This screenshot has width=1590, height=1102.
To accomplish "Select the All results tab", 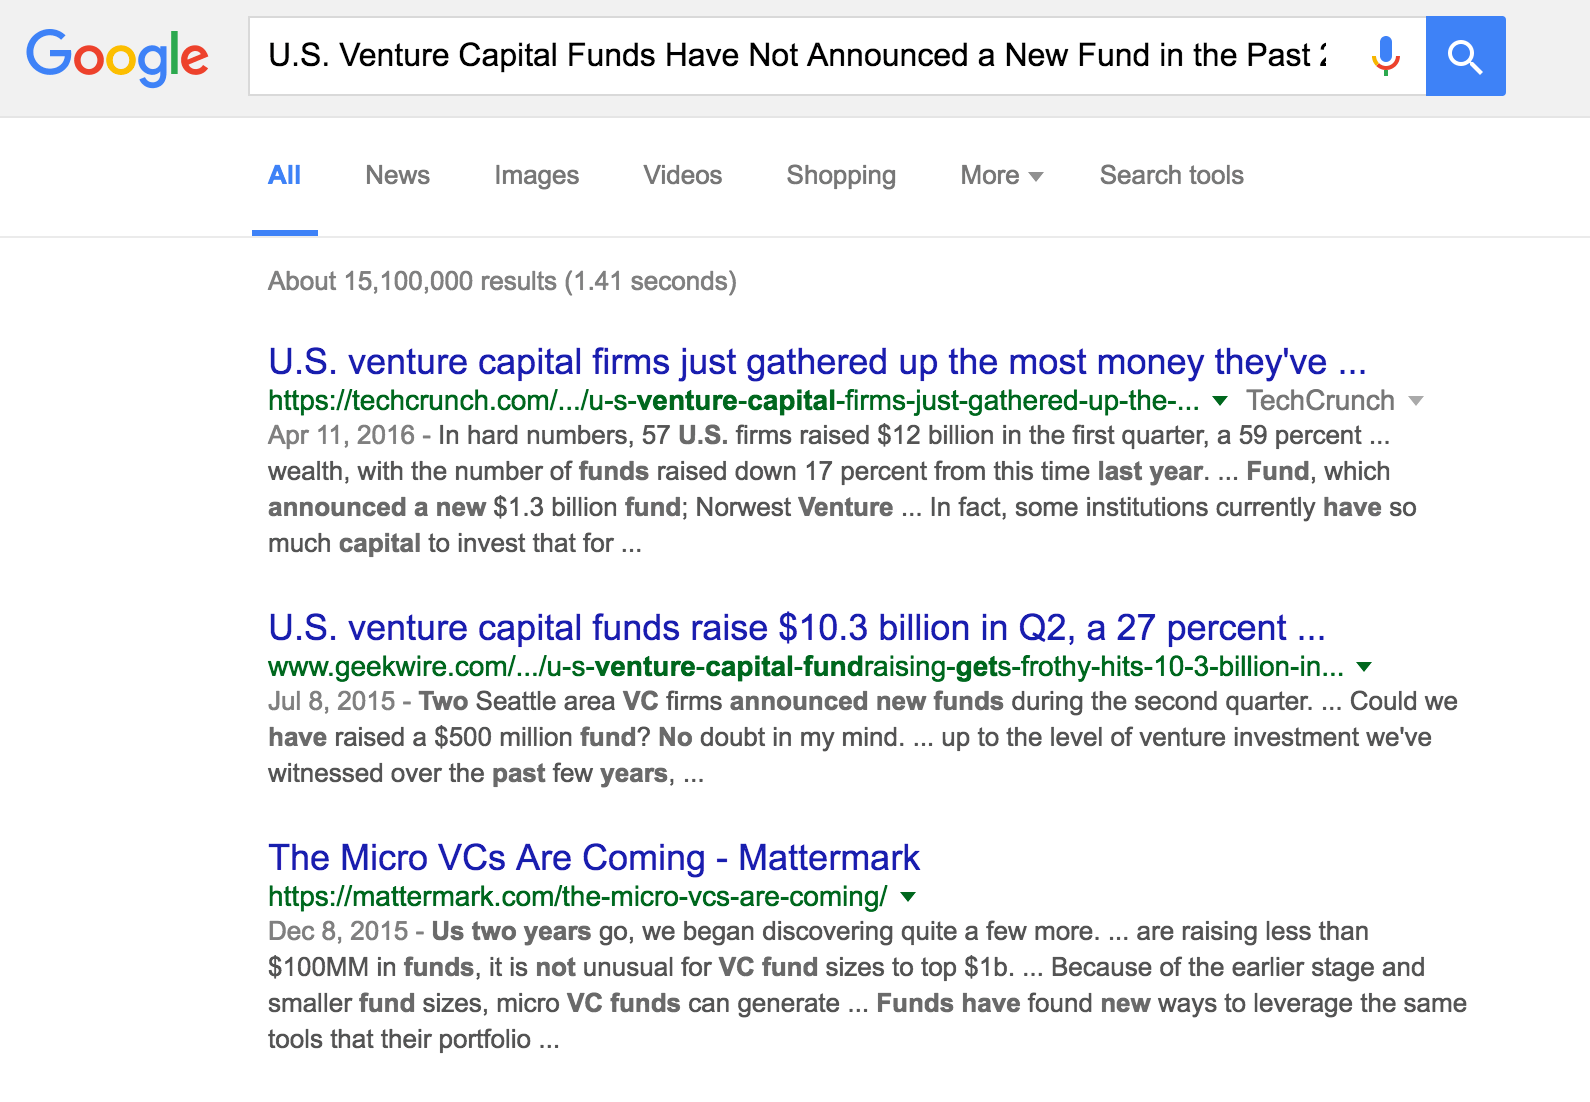I will pyautogui.click(x=284, y=175).
